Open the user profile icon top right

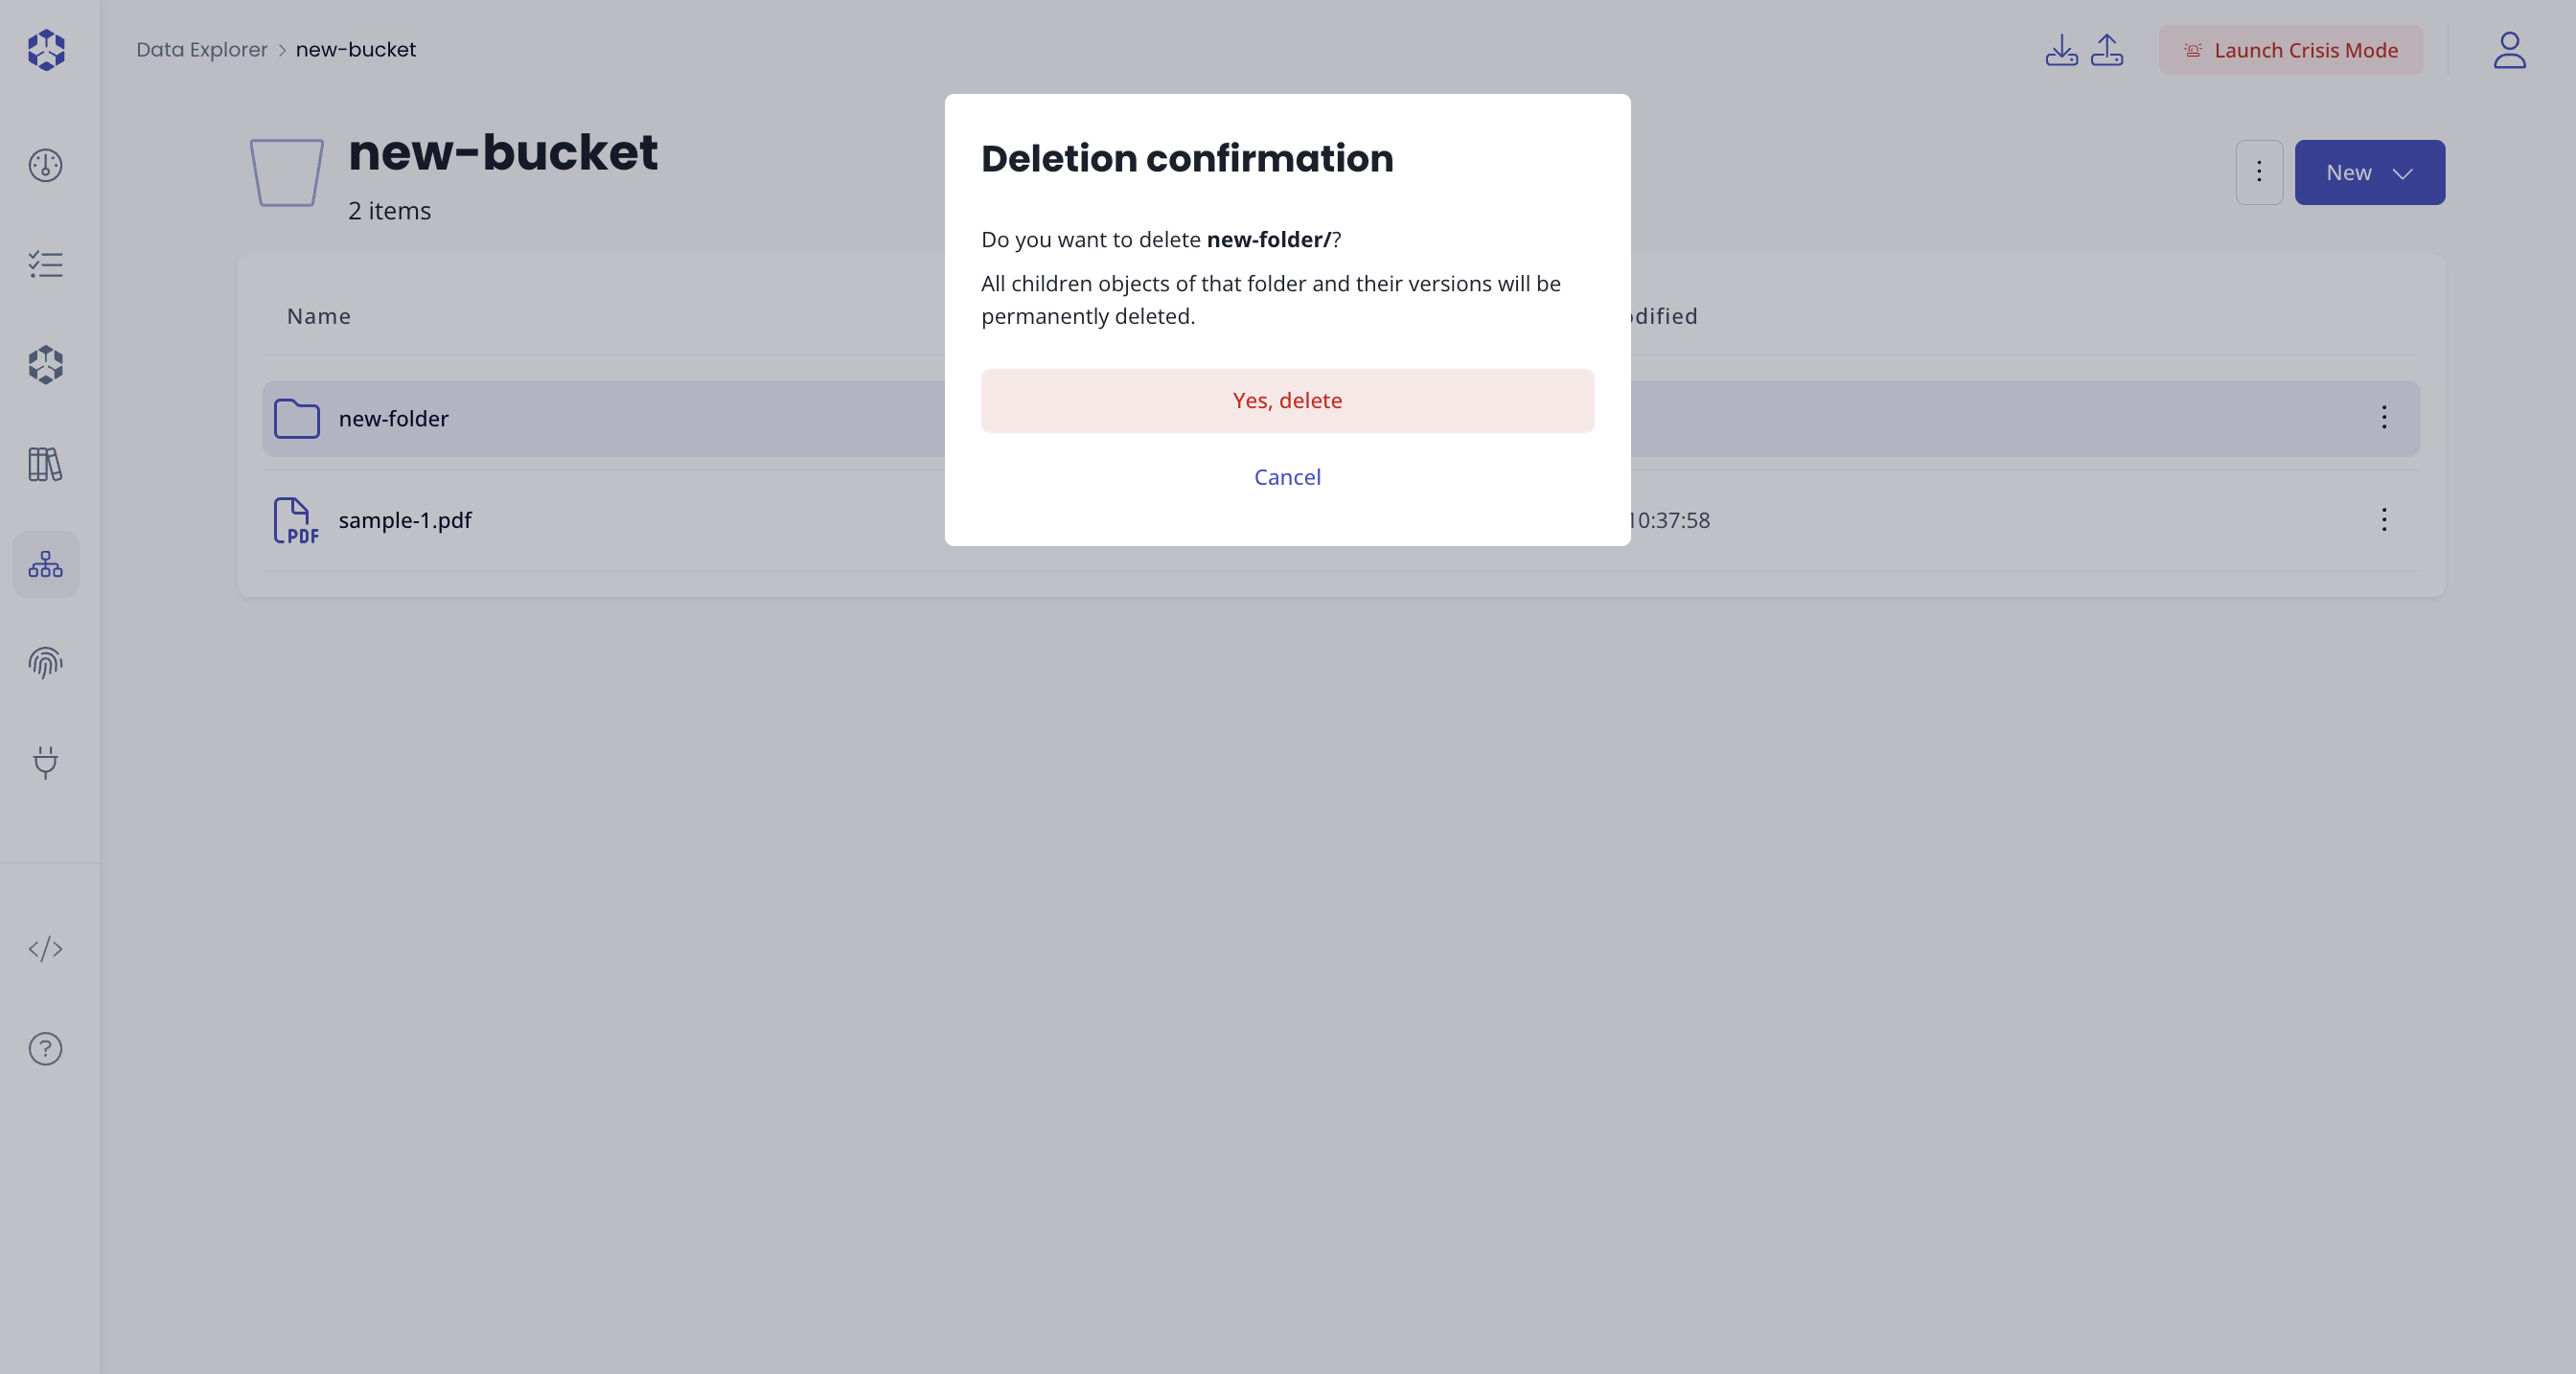tap(2509, 50)
